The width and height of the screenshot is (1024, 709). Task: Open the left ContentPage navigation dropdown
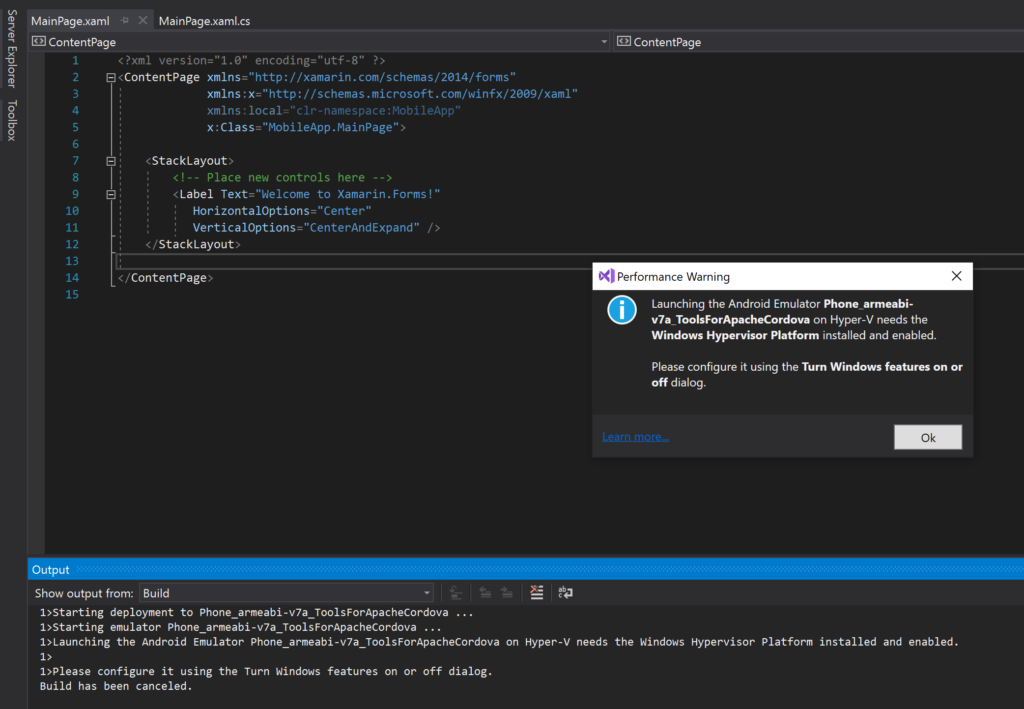pyautogui.click(x=603, y=43)
